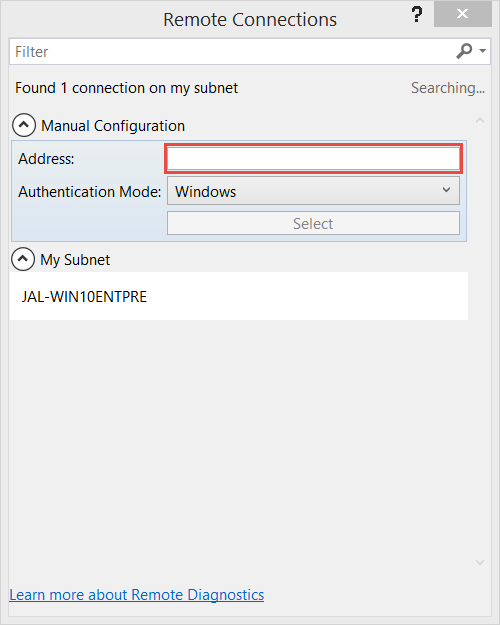This screenshot has height=625, width=500.
Task: Click the magnifier search icon in Filter box
Action: click(x=464, y=51)
